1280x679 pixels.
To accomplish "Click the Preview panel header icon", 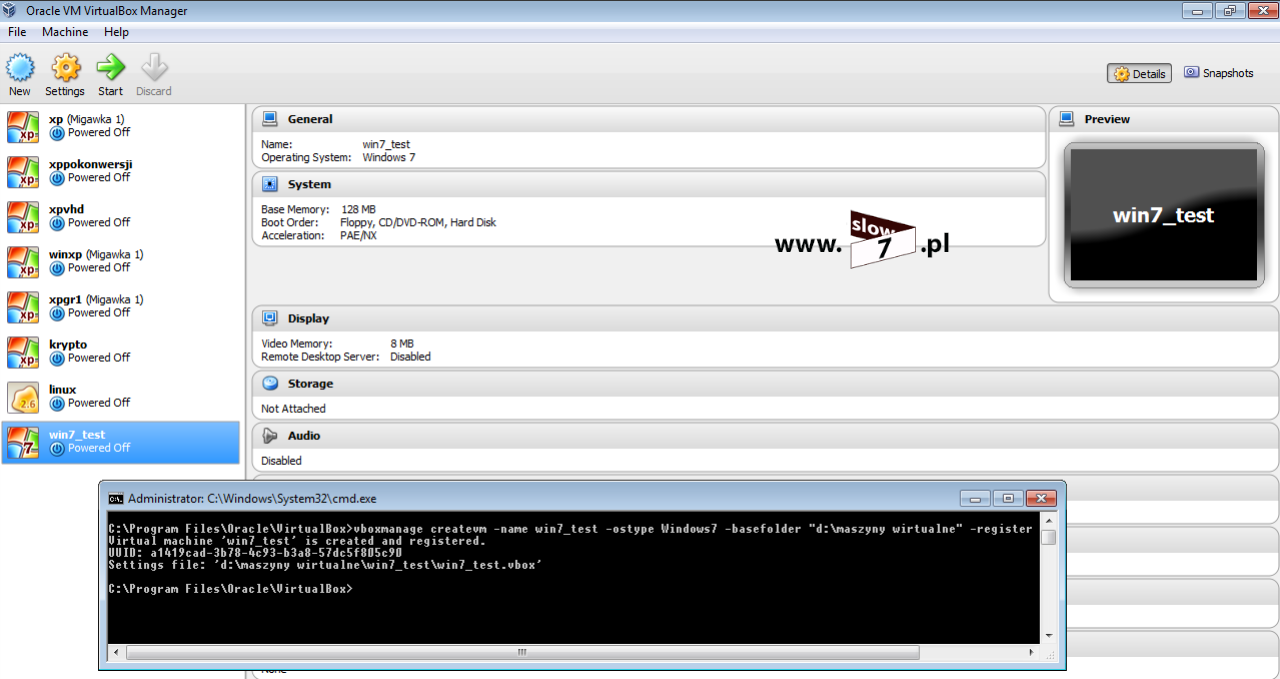I will coord(1066,119).
